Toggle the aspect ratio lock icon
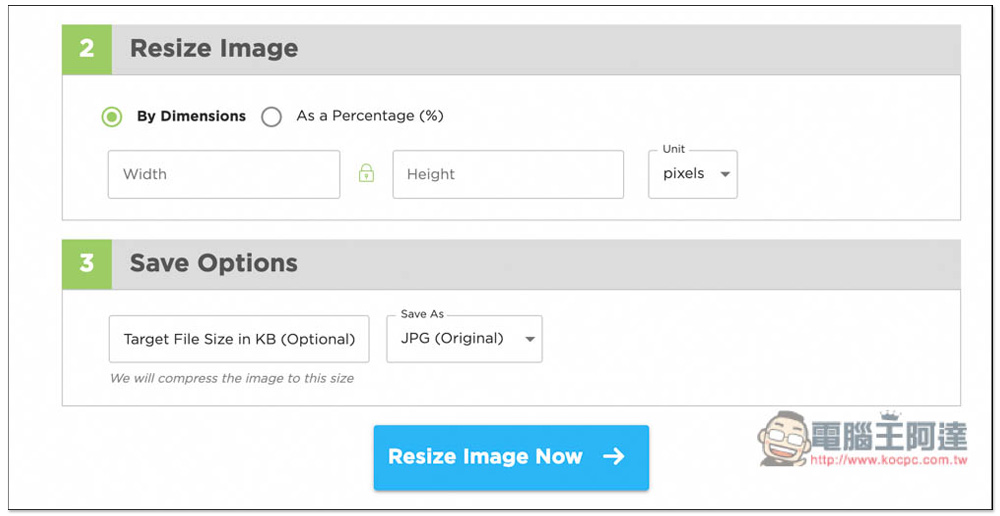 pos(366,173)
